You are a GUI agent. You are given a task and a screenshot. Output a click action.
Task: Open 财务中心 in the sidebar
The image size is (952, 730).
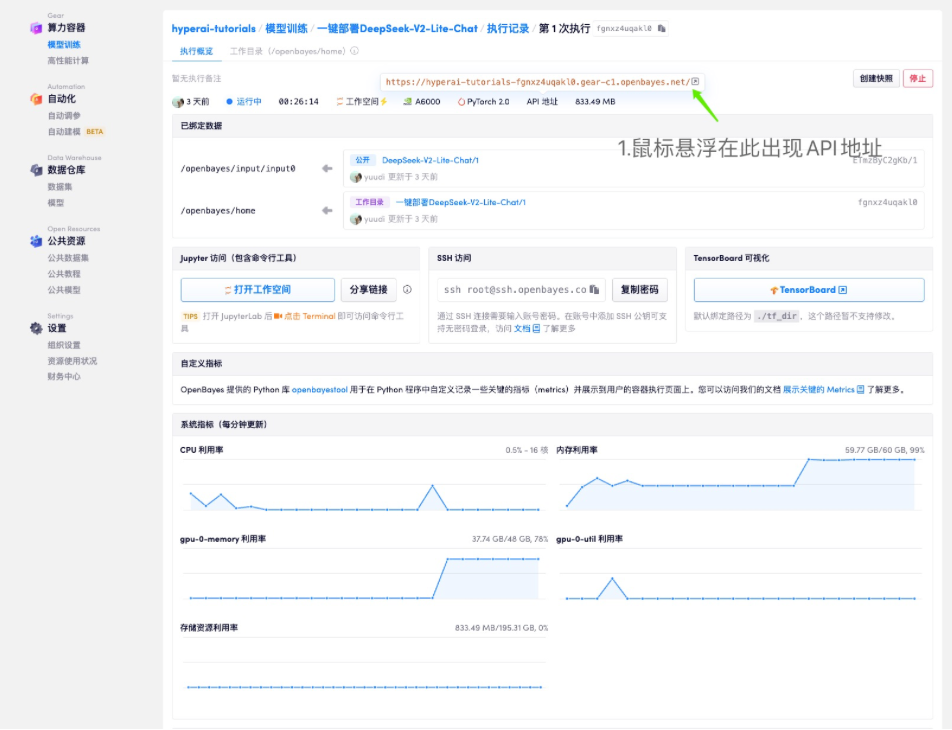tap(64, 377)
